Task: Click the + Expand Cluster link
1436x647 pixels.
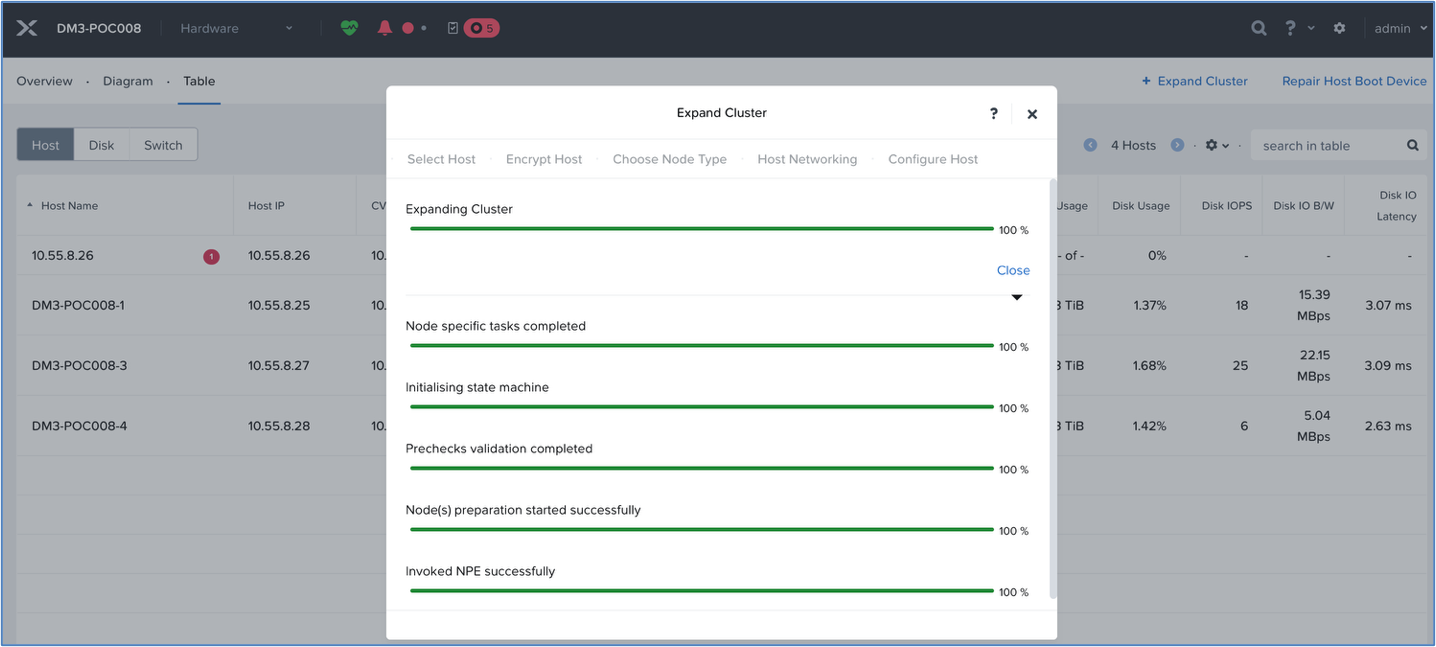Action: tap(1195, 81)
